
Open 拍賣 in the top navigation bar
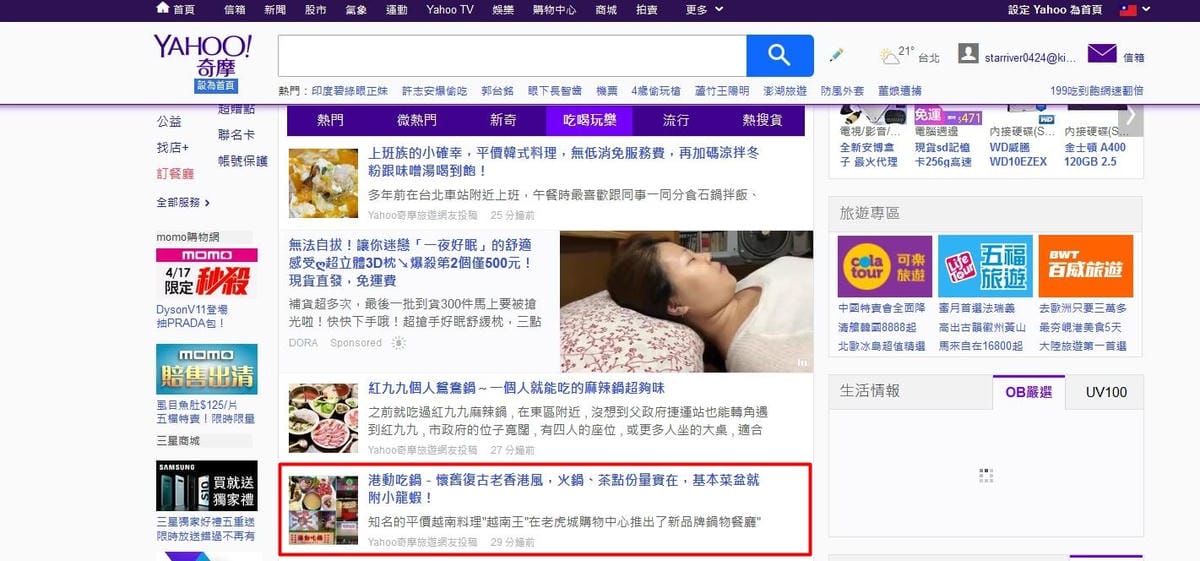coord(647,10)
